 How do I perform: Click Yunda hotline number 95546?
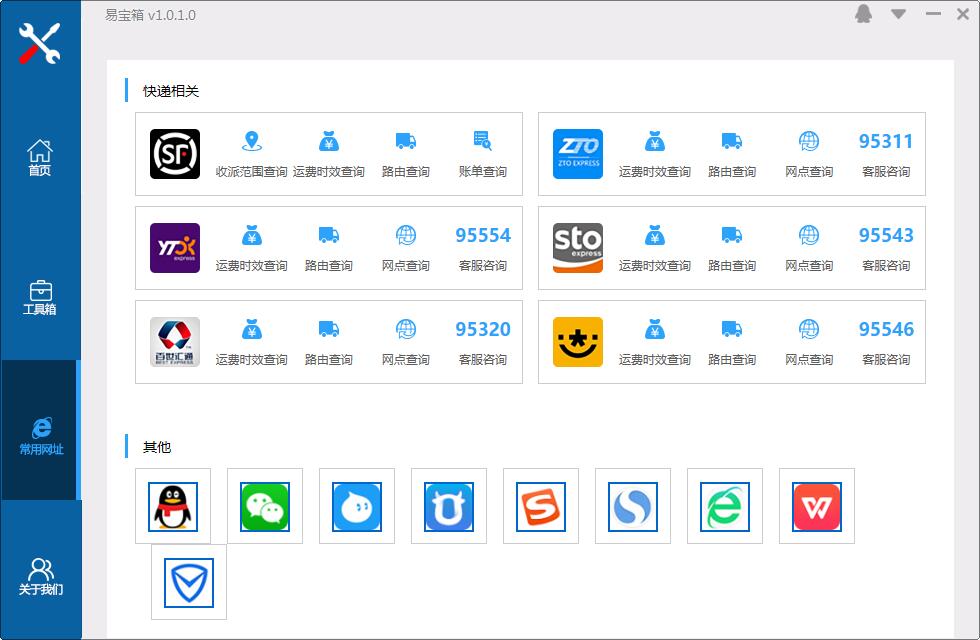[886, 329]
